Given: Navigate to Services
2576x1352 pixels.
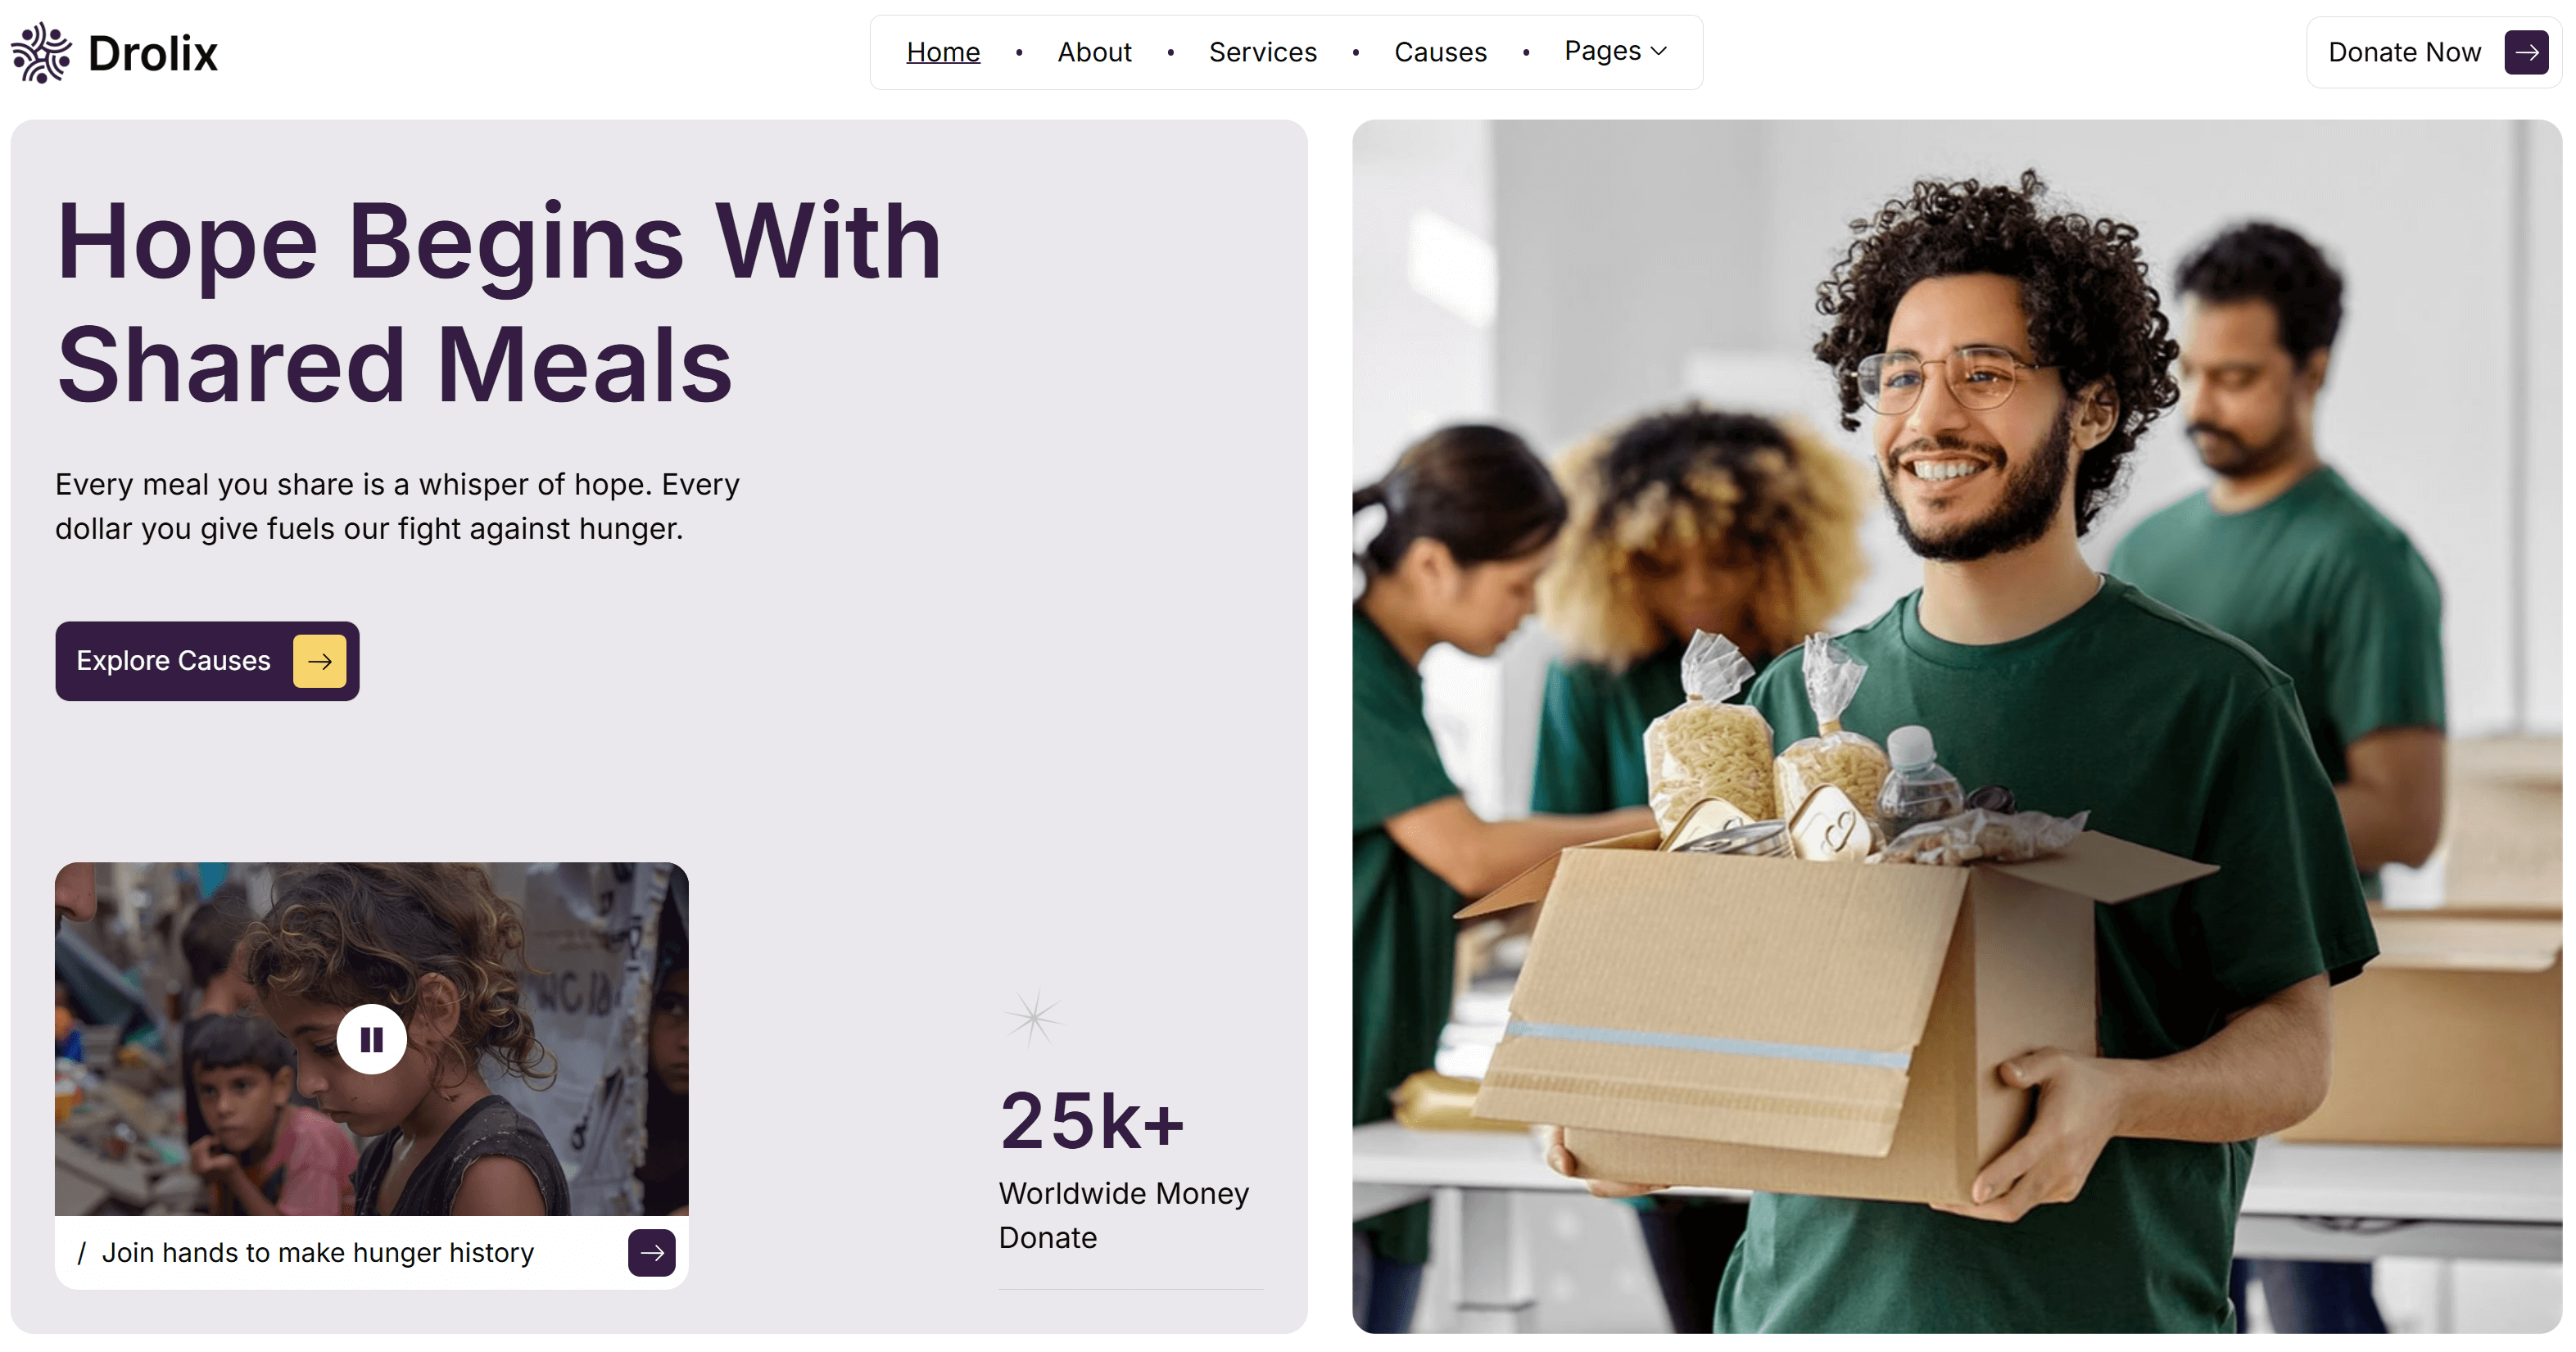Looking at the screenshot, I should (1262, 52).
